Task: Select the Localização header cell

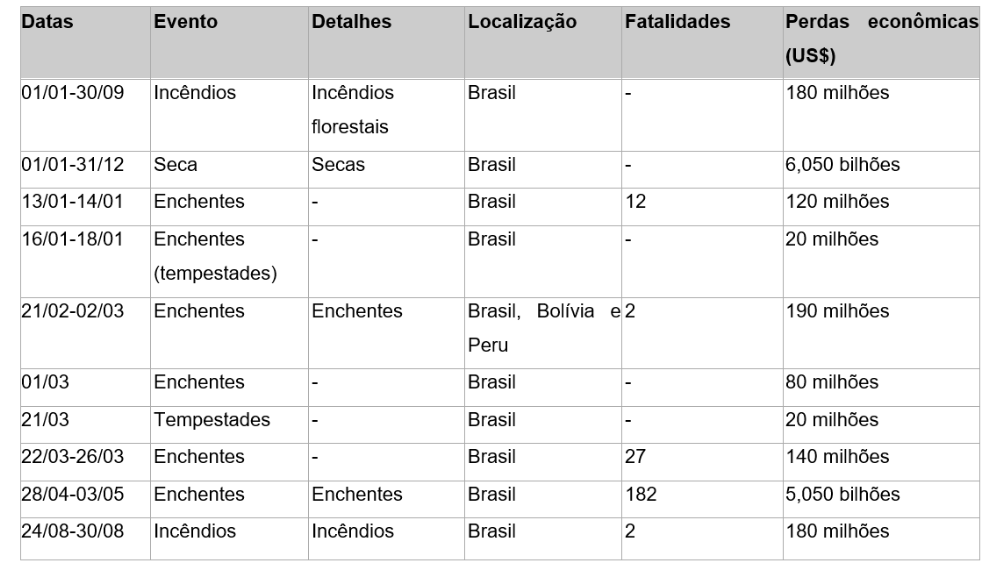Action: coord(543,43)
